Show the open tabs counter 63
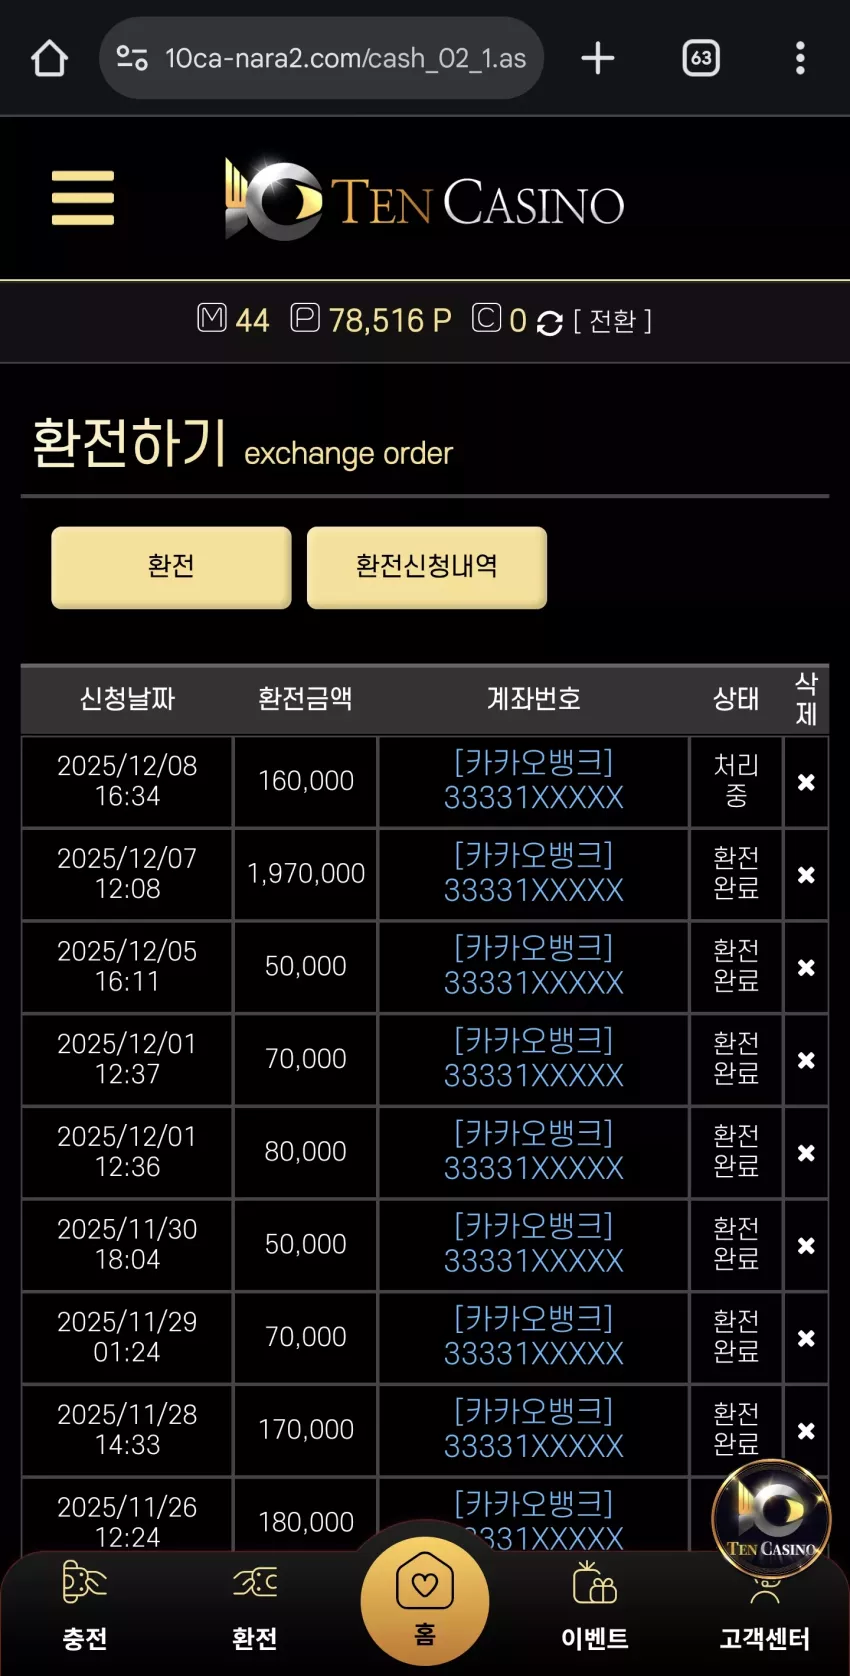The image size is (850, 1676). 701,58
